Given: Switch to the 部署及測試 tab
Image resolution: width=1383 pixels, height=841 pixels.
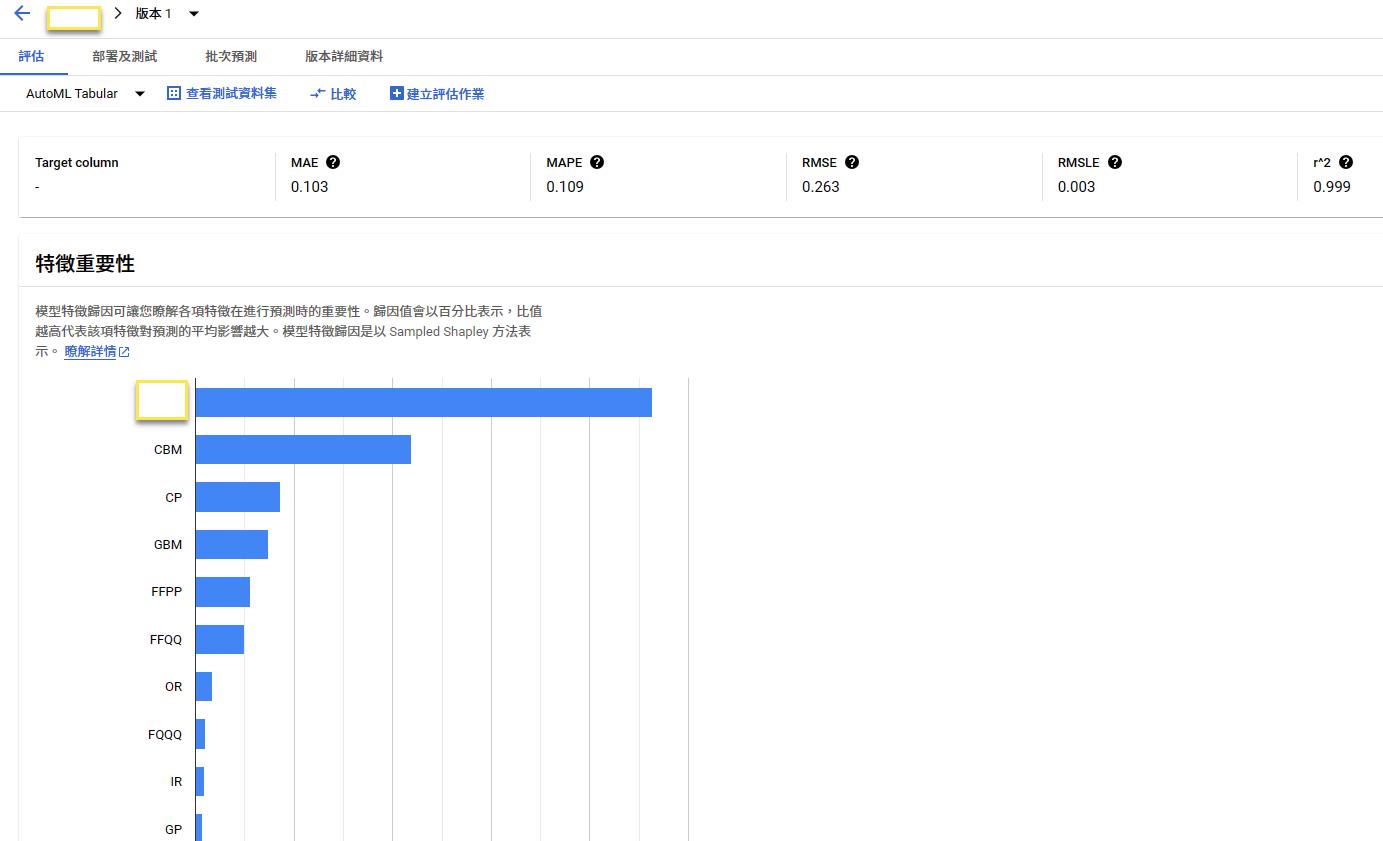Looking at the screenshot, I should click(124, 57).
